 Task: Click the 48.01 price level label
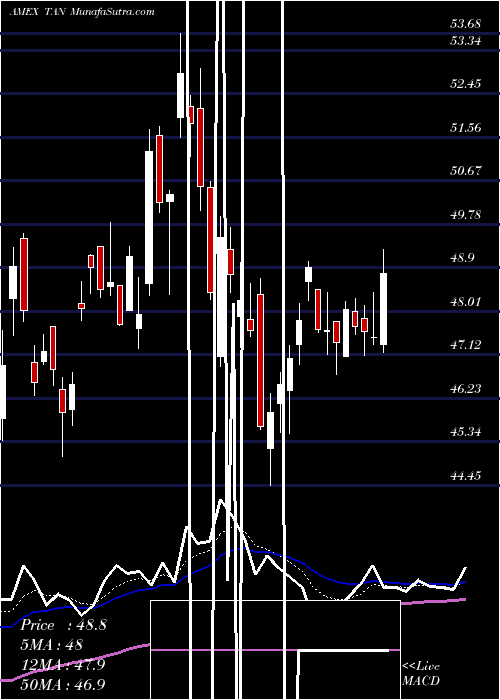tap(466, 301)
